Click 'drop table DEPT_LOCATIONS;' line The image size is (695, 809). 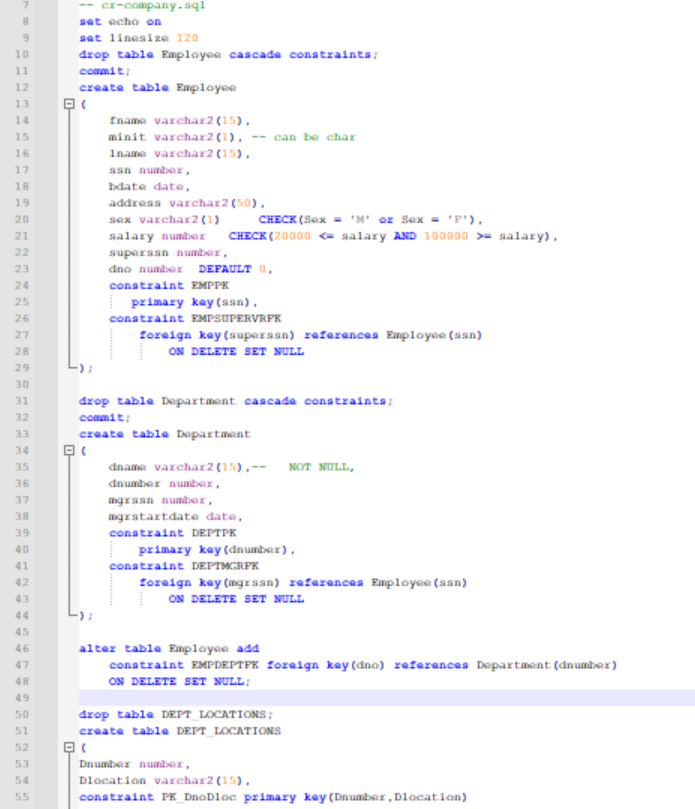176,715
